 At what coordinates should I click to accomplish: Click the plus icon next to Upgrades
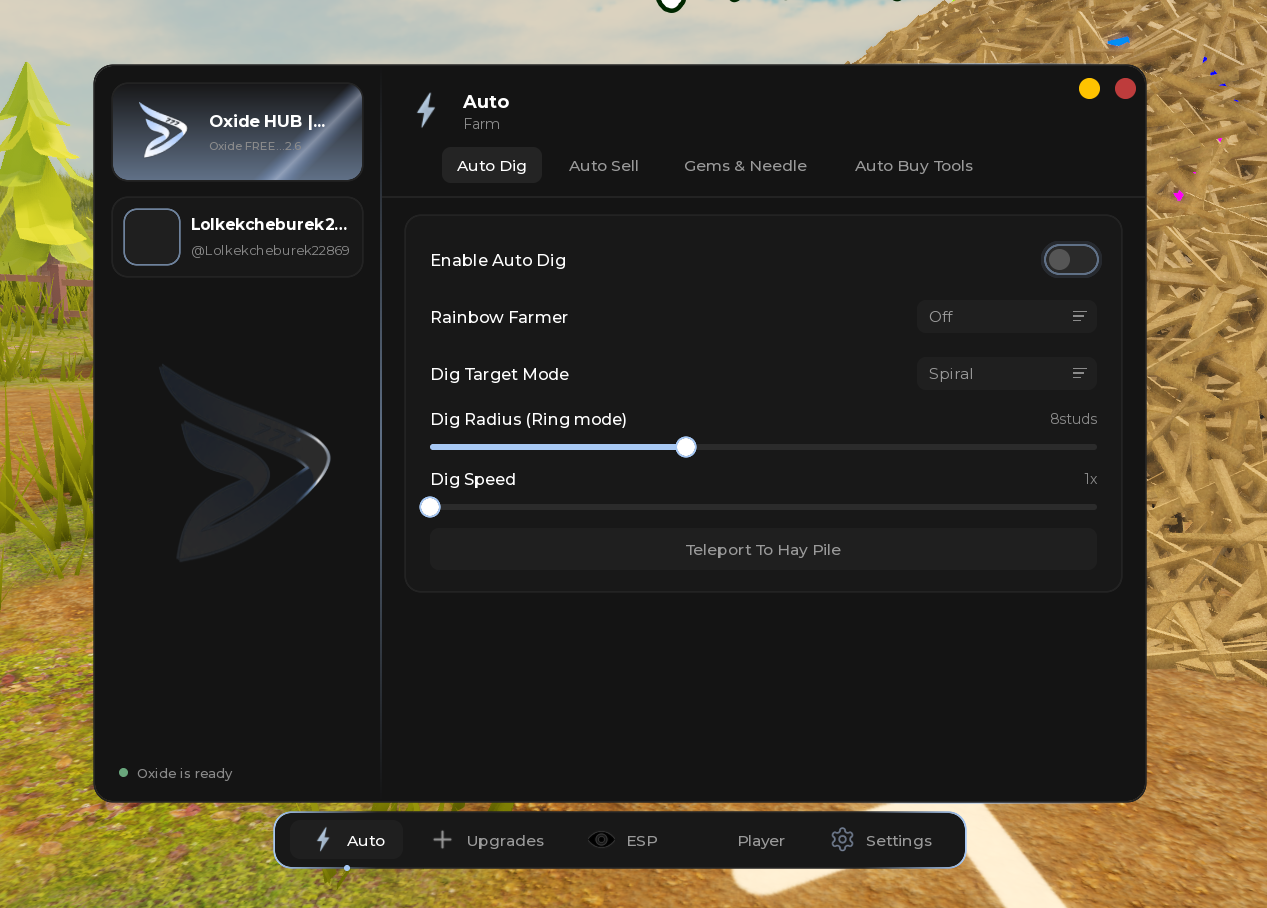442,840
